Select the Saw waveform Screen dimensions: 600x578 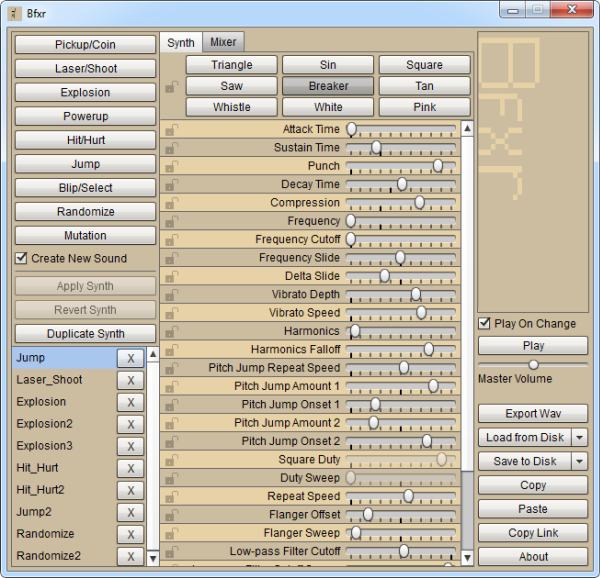(x=232, y=86)
